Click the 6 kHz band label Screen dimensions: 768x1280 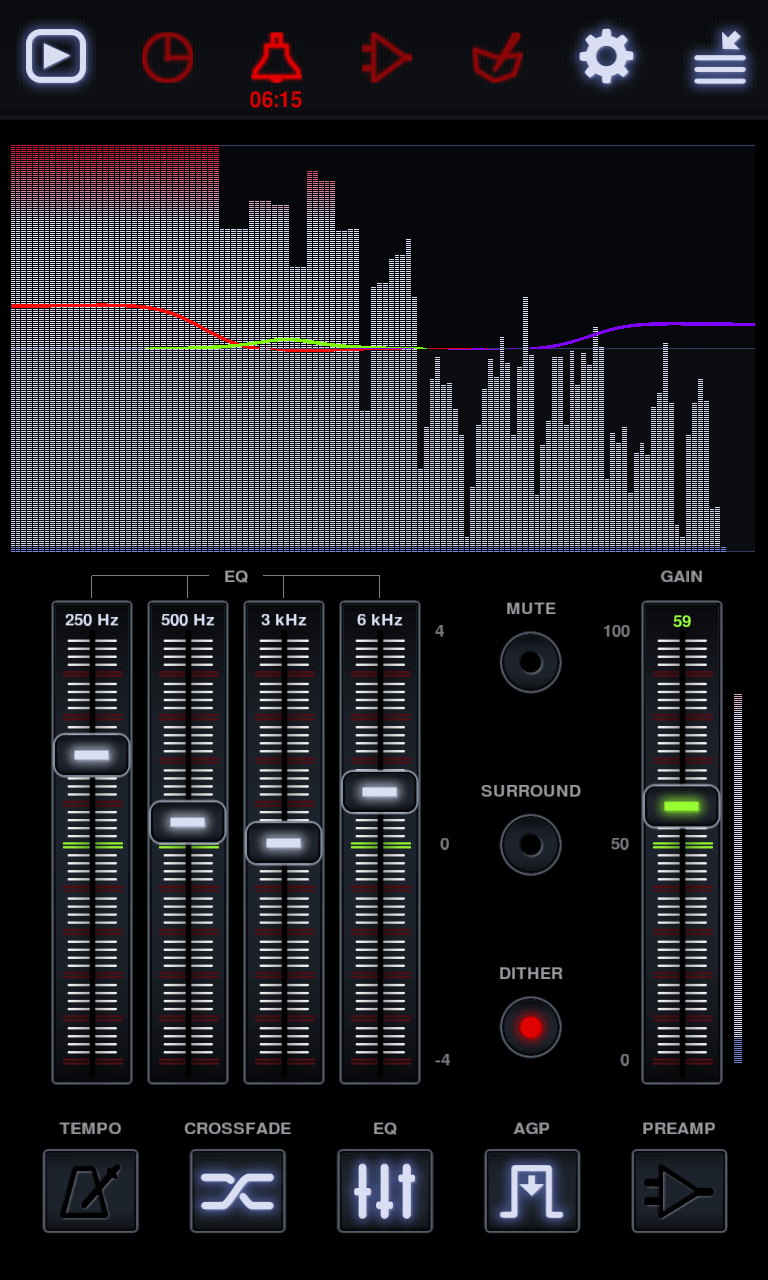click(x=380, y=620)
